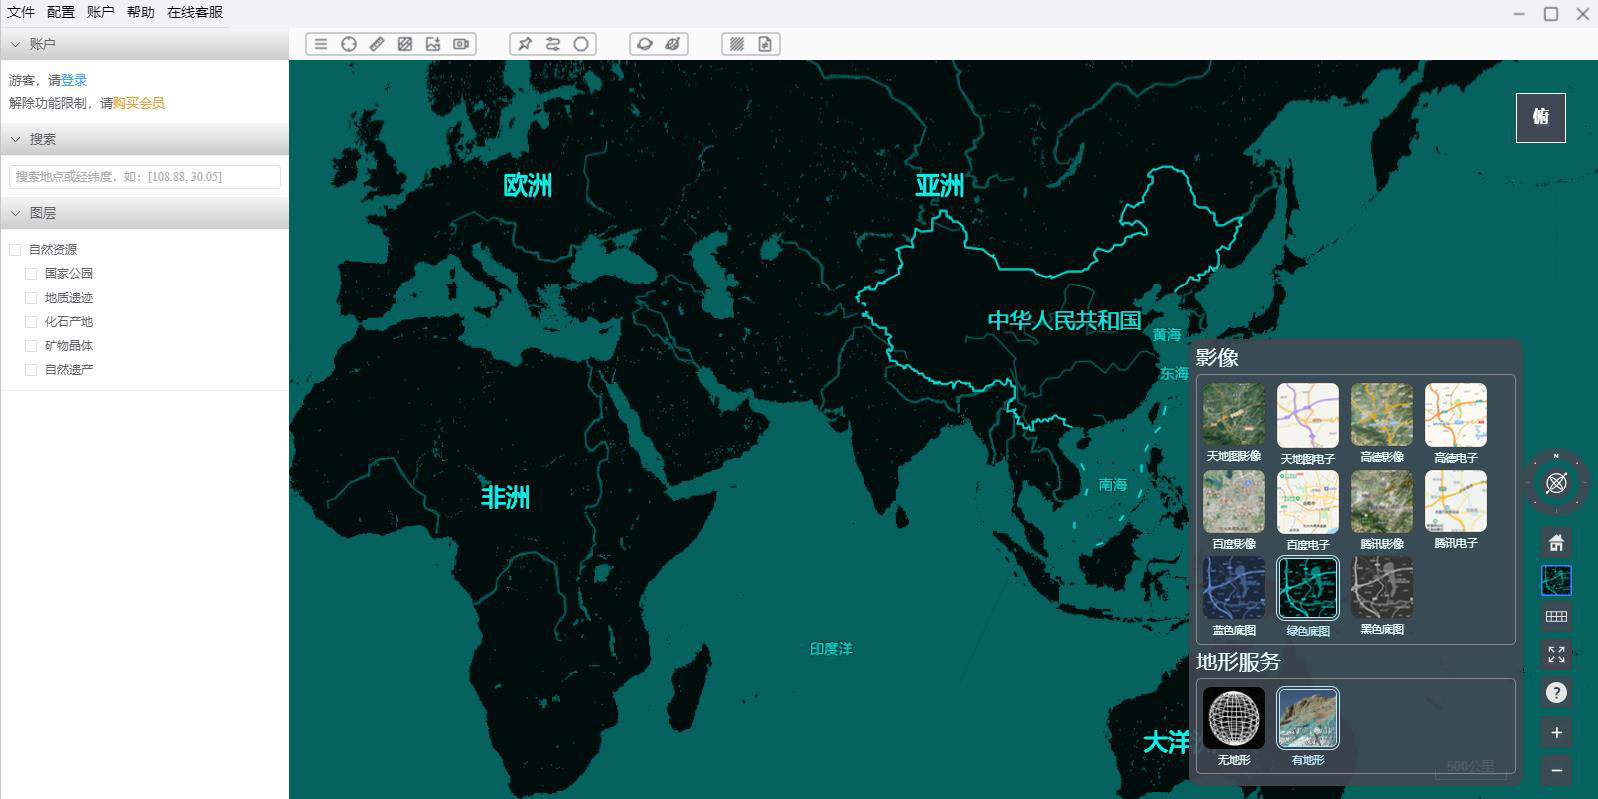Check the 自然资源 parent layer checkbox
Image resolution: width=1598 pixels, height=799 pixels.
tap(15, 250)
